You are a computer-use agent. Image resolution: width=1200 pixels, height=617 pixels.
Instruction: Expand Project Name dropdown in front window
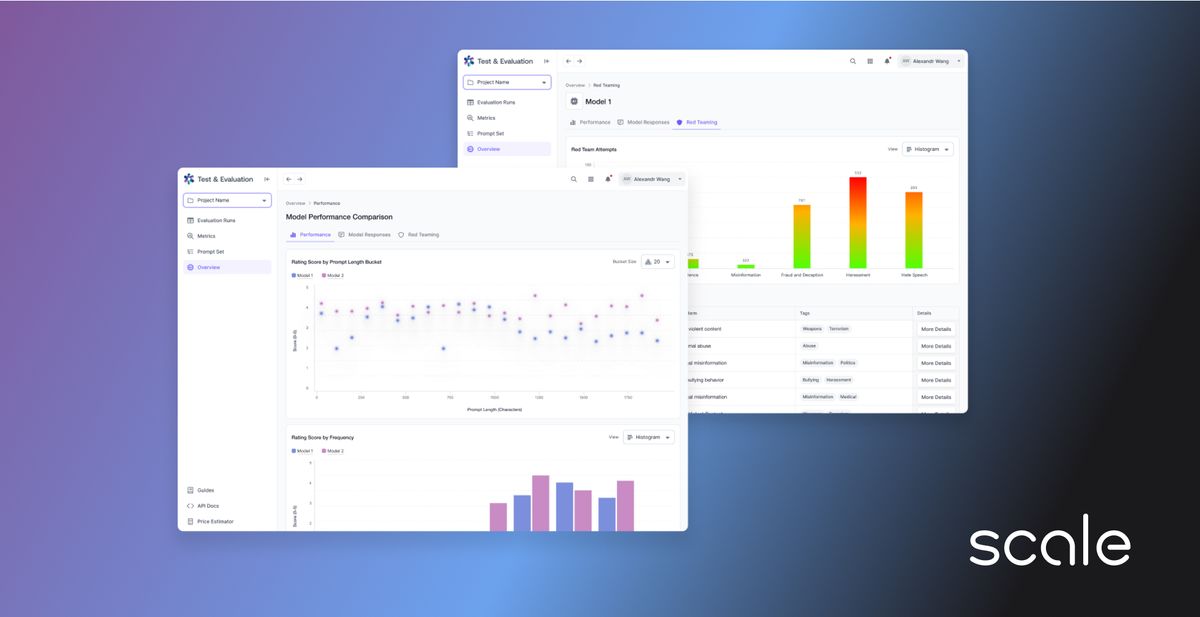point(227,200)
